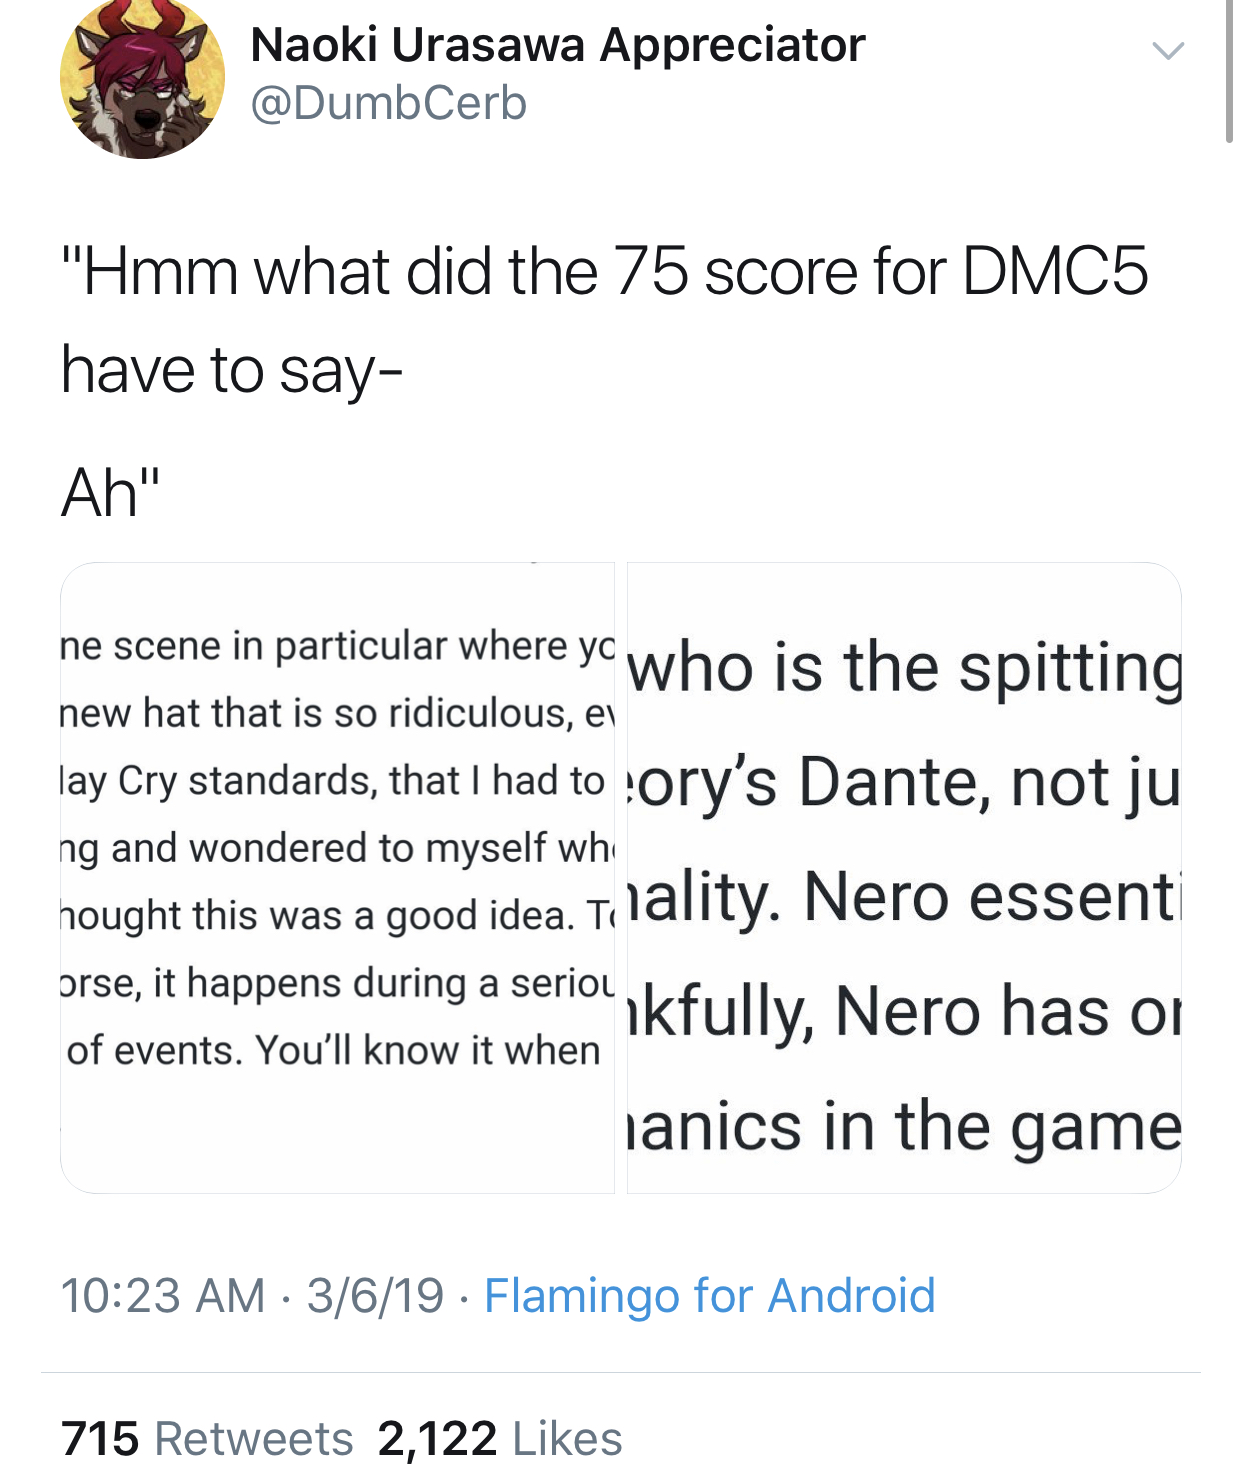Select the 10:23 AM timestamp
The image size is (1242, 1478).
click(163, 1295)
